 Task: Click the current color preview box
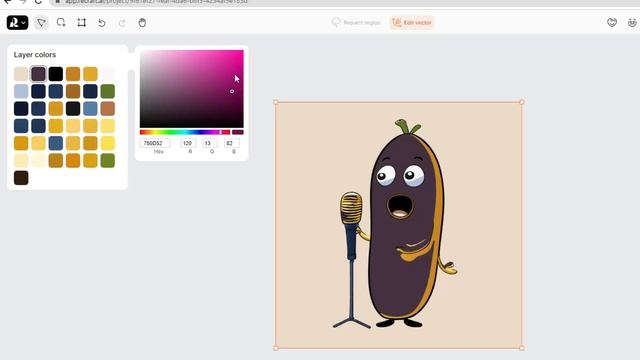(238, 132)
